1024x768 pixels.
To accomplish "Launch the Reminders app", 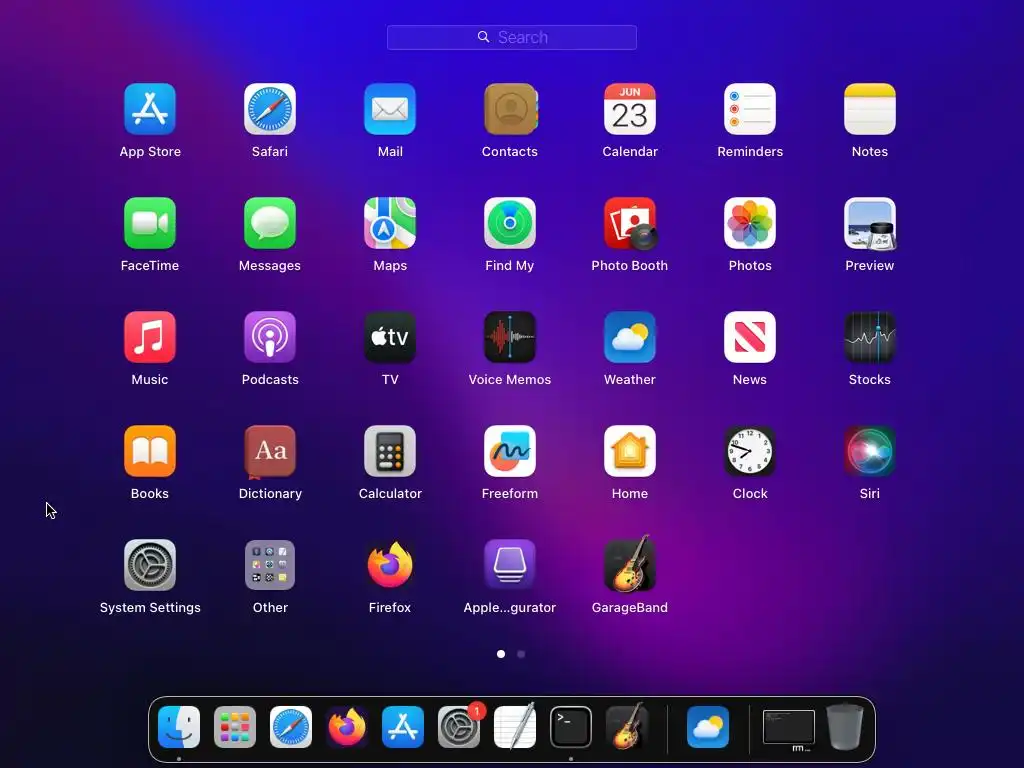I will (x=750, y=109).
